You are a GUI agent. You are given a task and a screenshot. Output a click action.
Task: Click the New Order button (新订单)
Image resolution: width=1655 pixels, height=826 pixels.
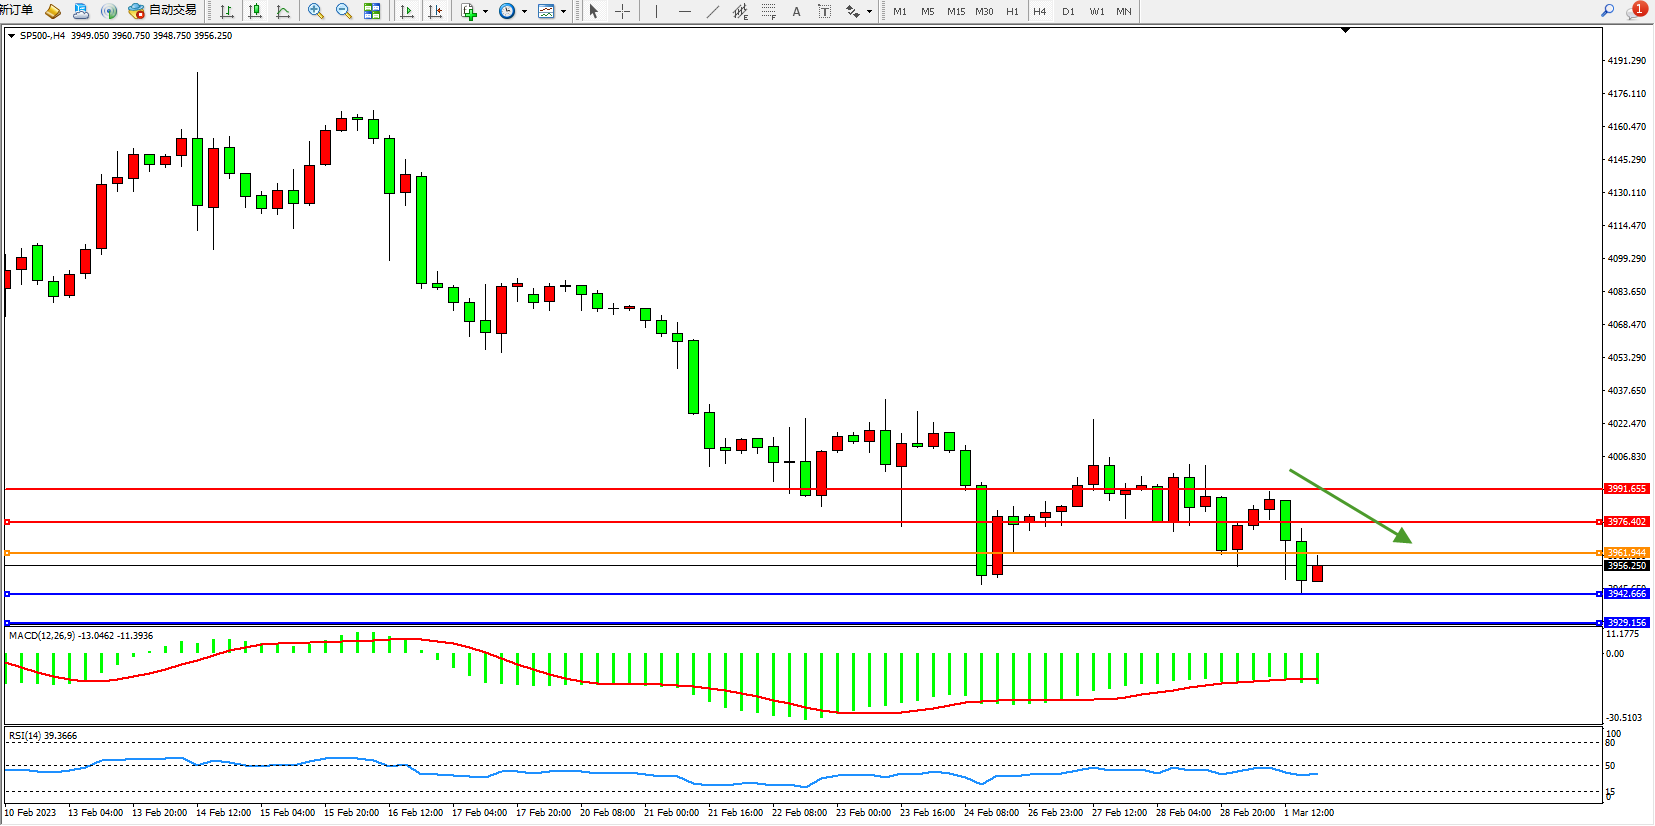coord(16,10)
